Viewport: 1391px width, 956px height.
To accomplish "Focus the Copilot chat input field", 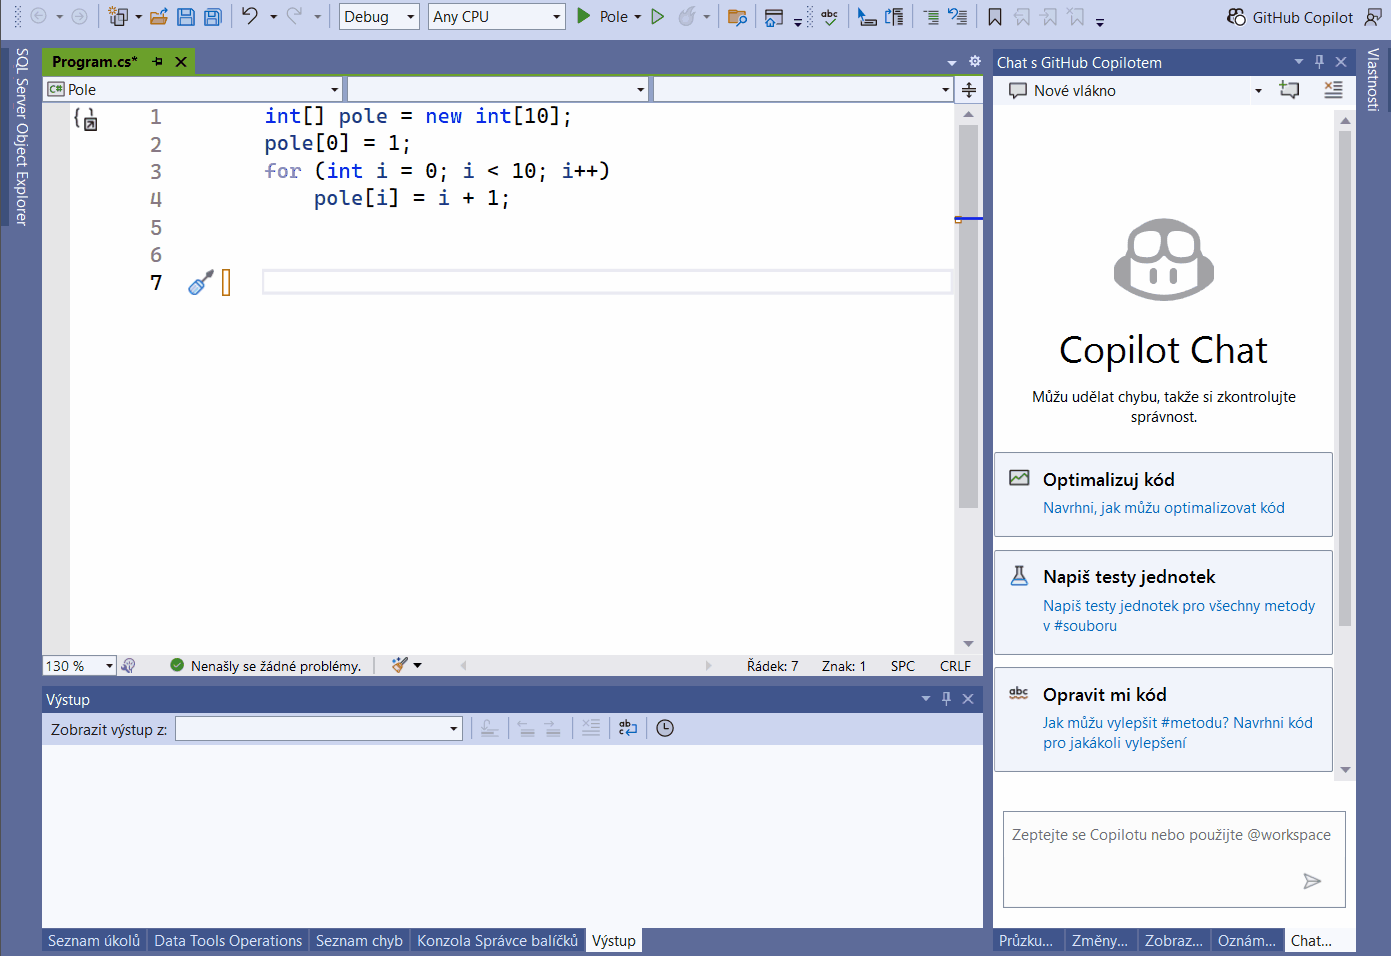I will 1174,859.
